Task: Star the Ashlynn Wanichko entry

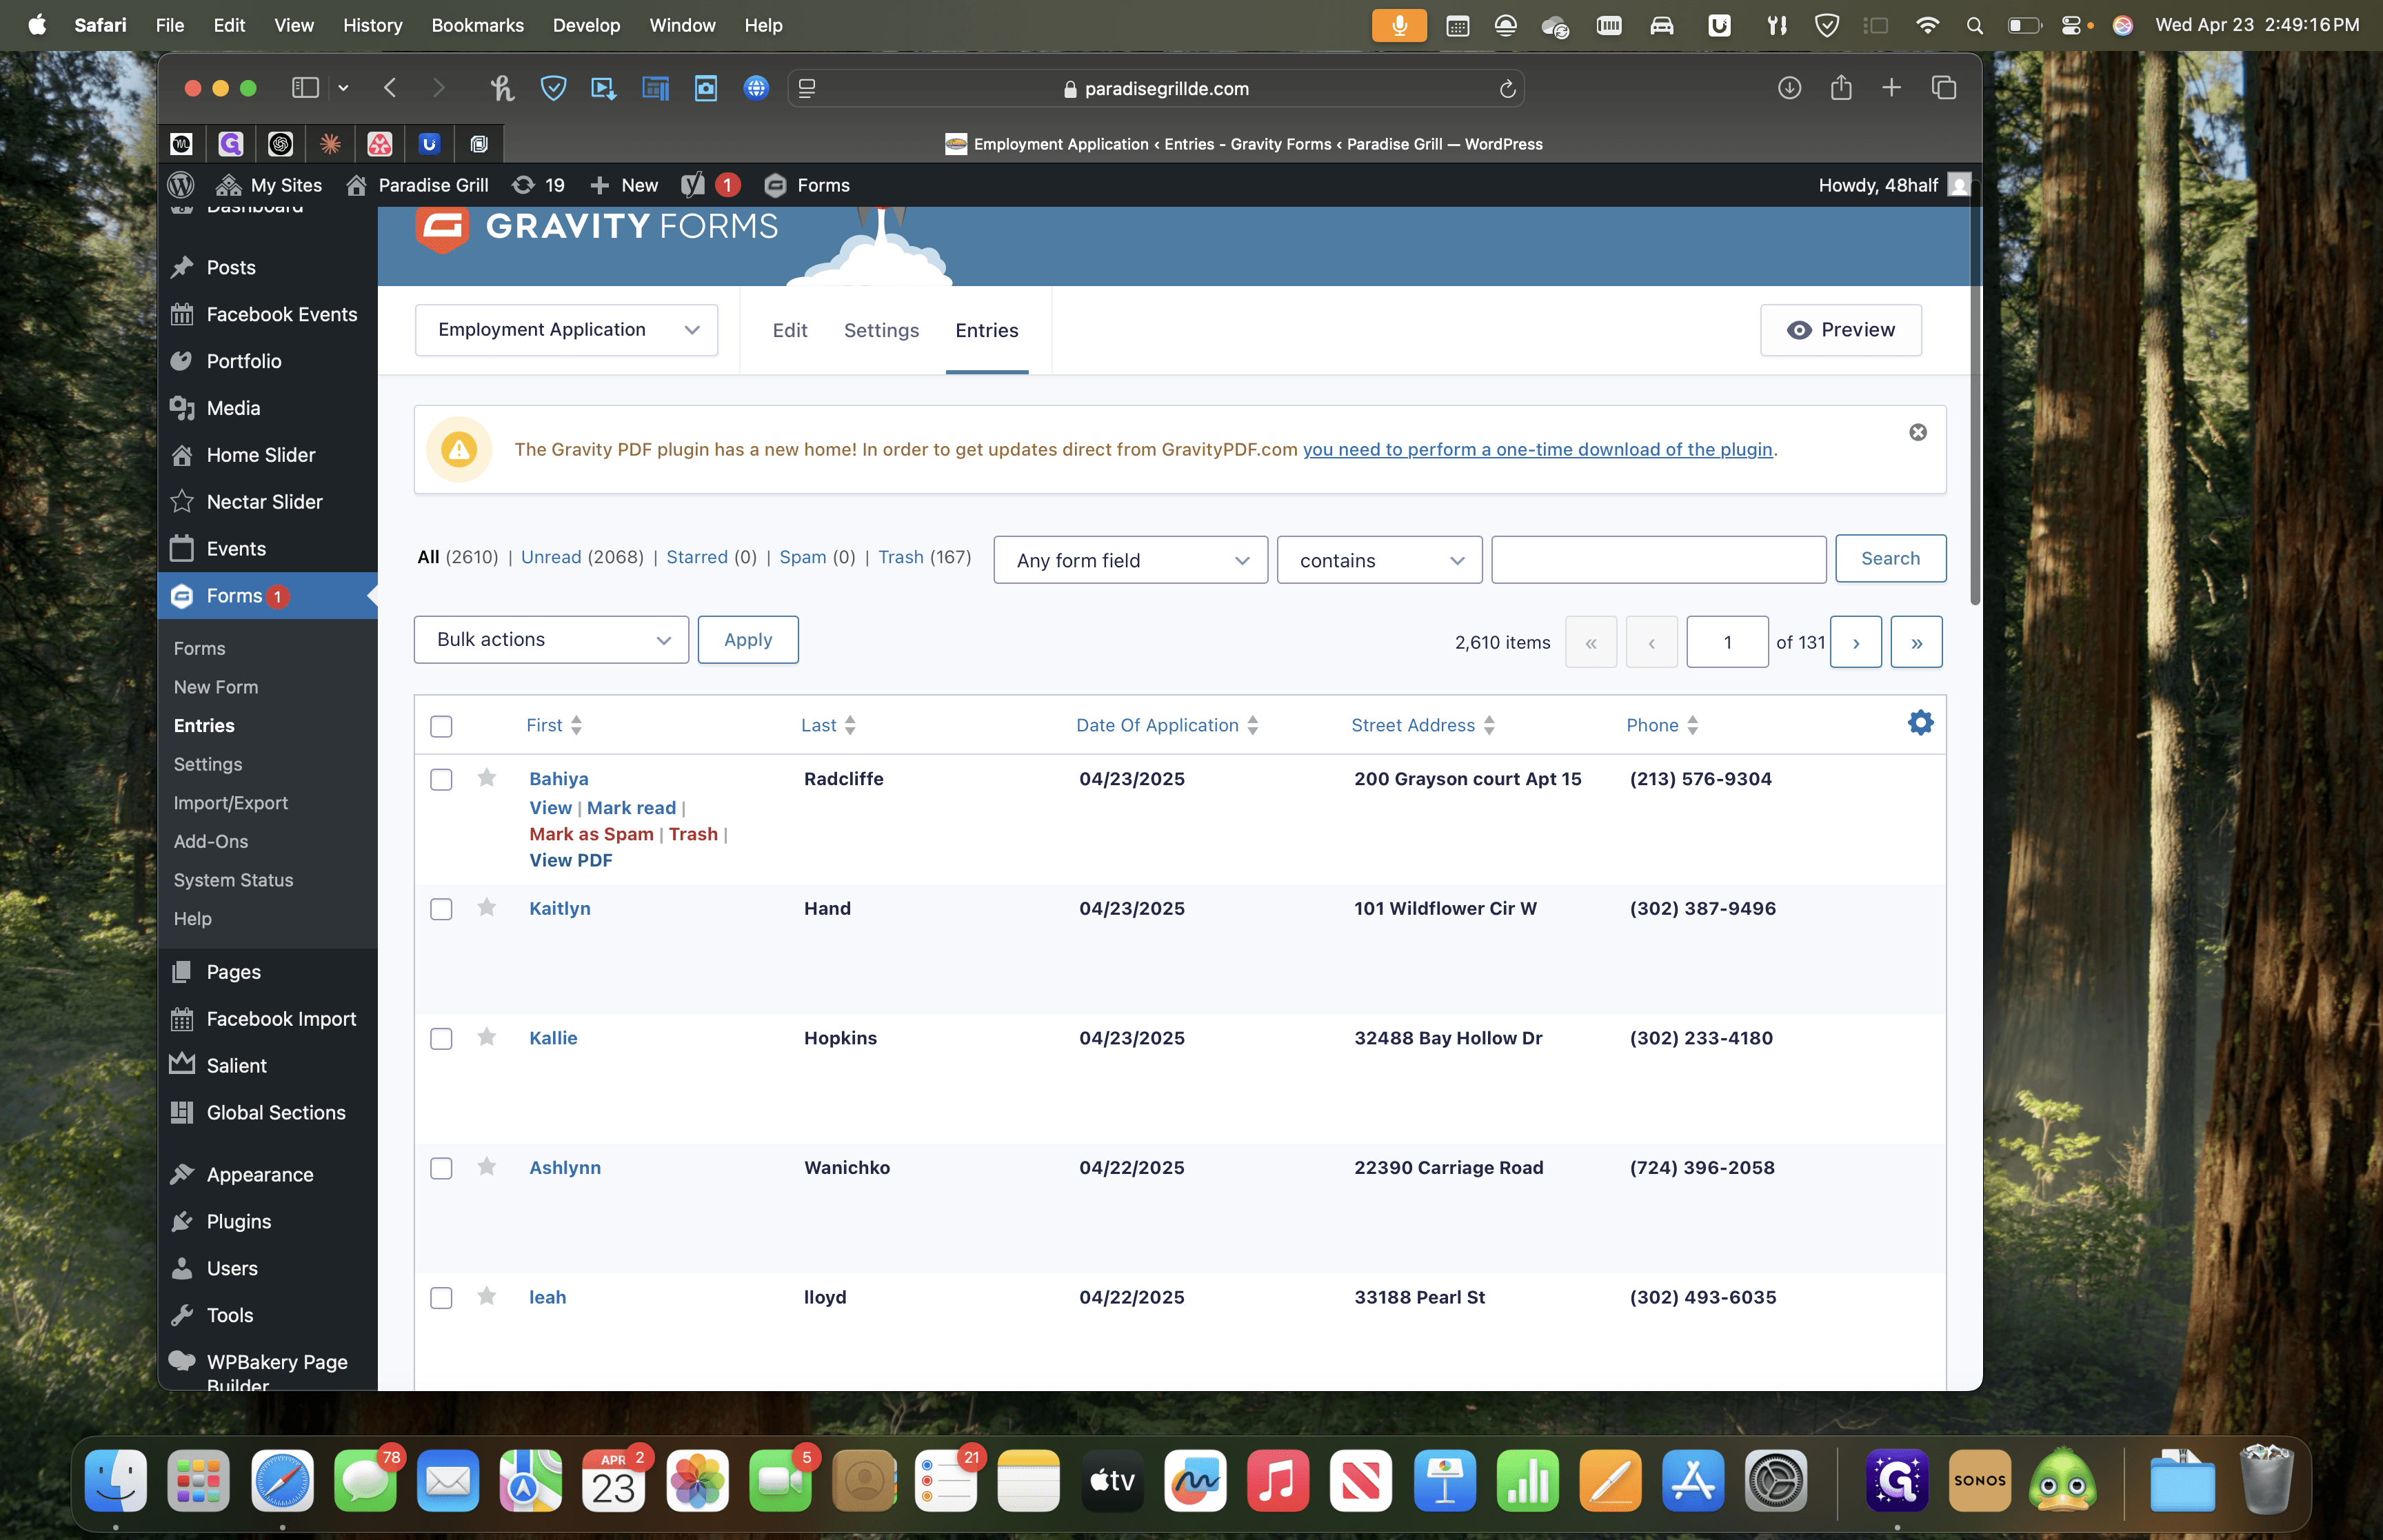Action: (x=487, y=1167)
